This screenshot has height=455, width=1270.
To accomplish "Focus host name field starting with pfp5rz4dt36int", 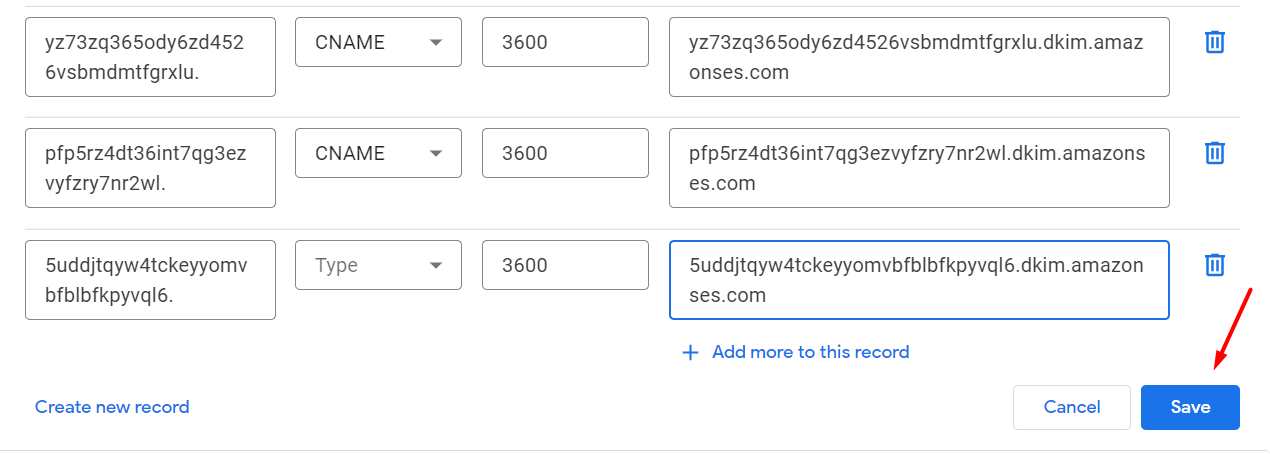I will click(x=150, y=168).
